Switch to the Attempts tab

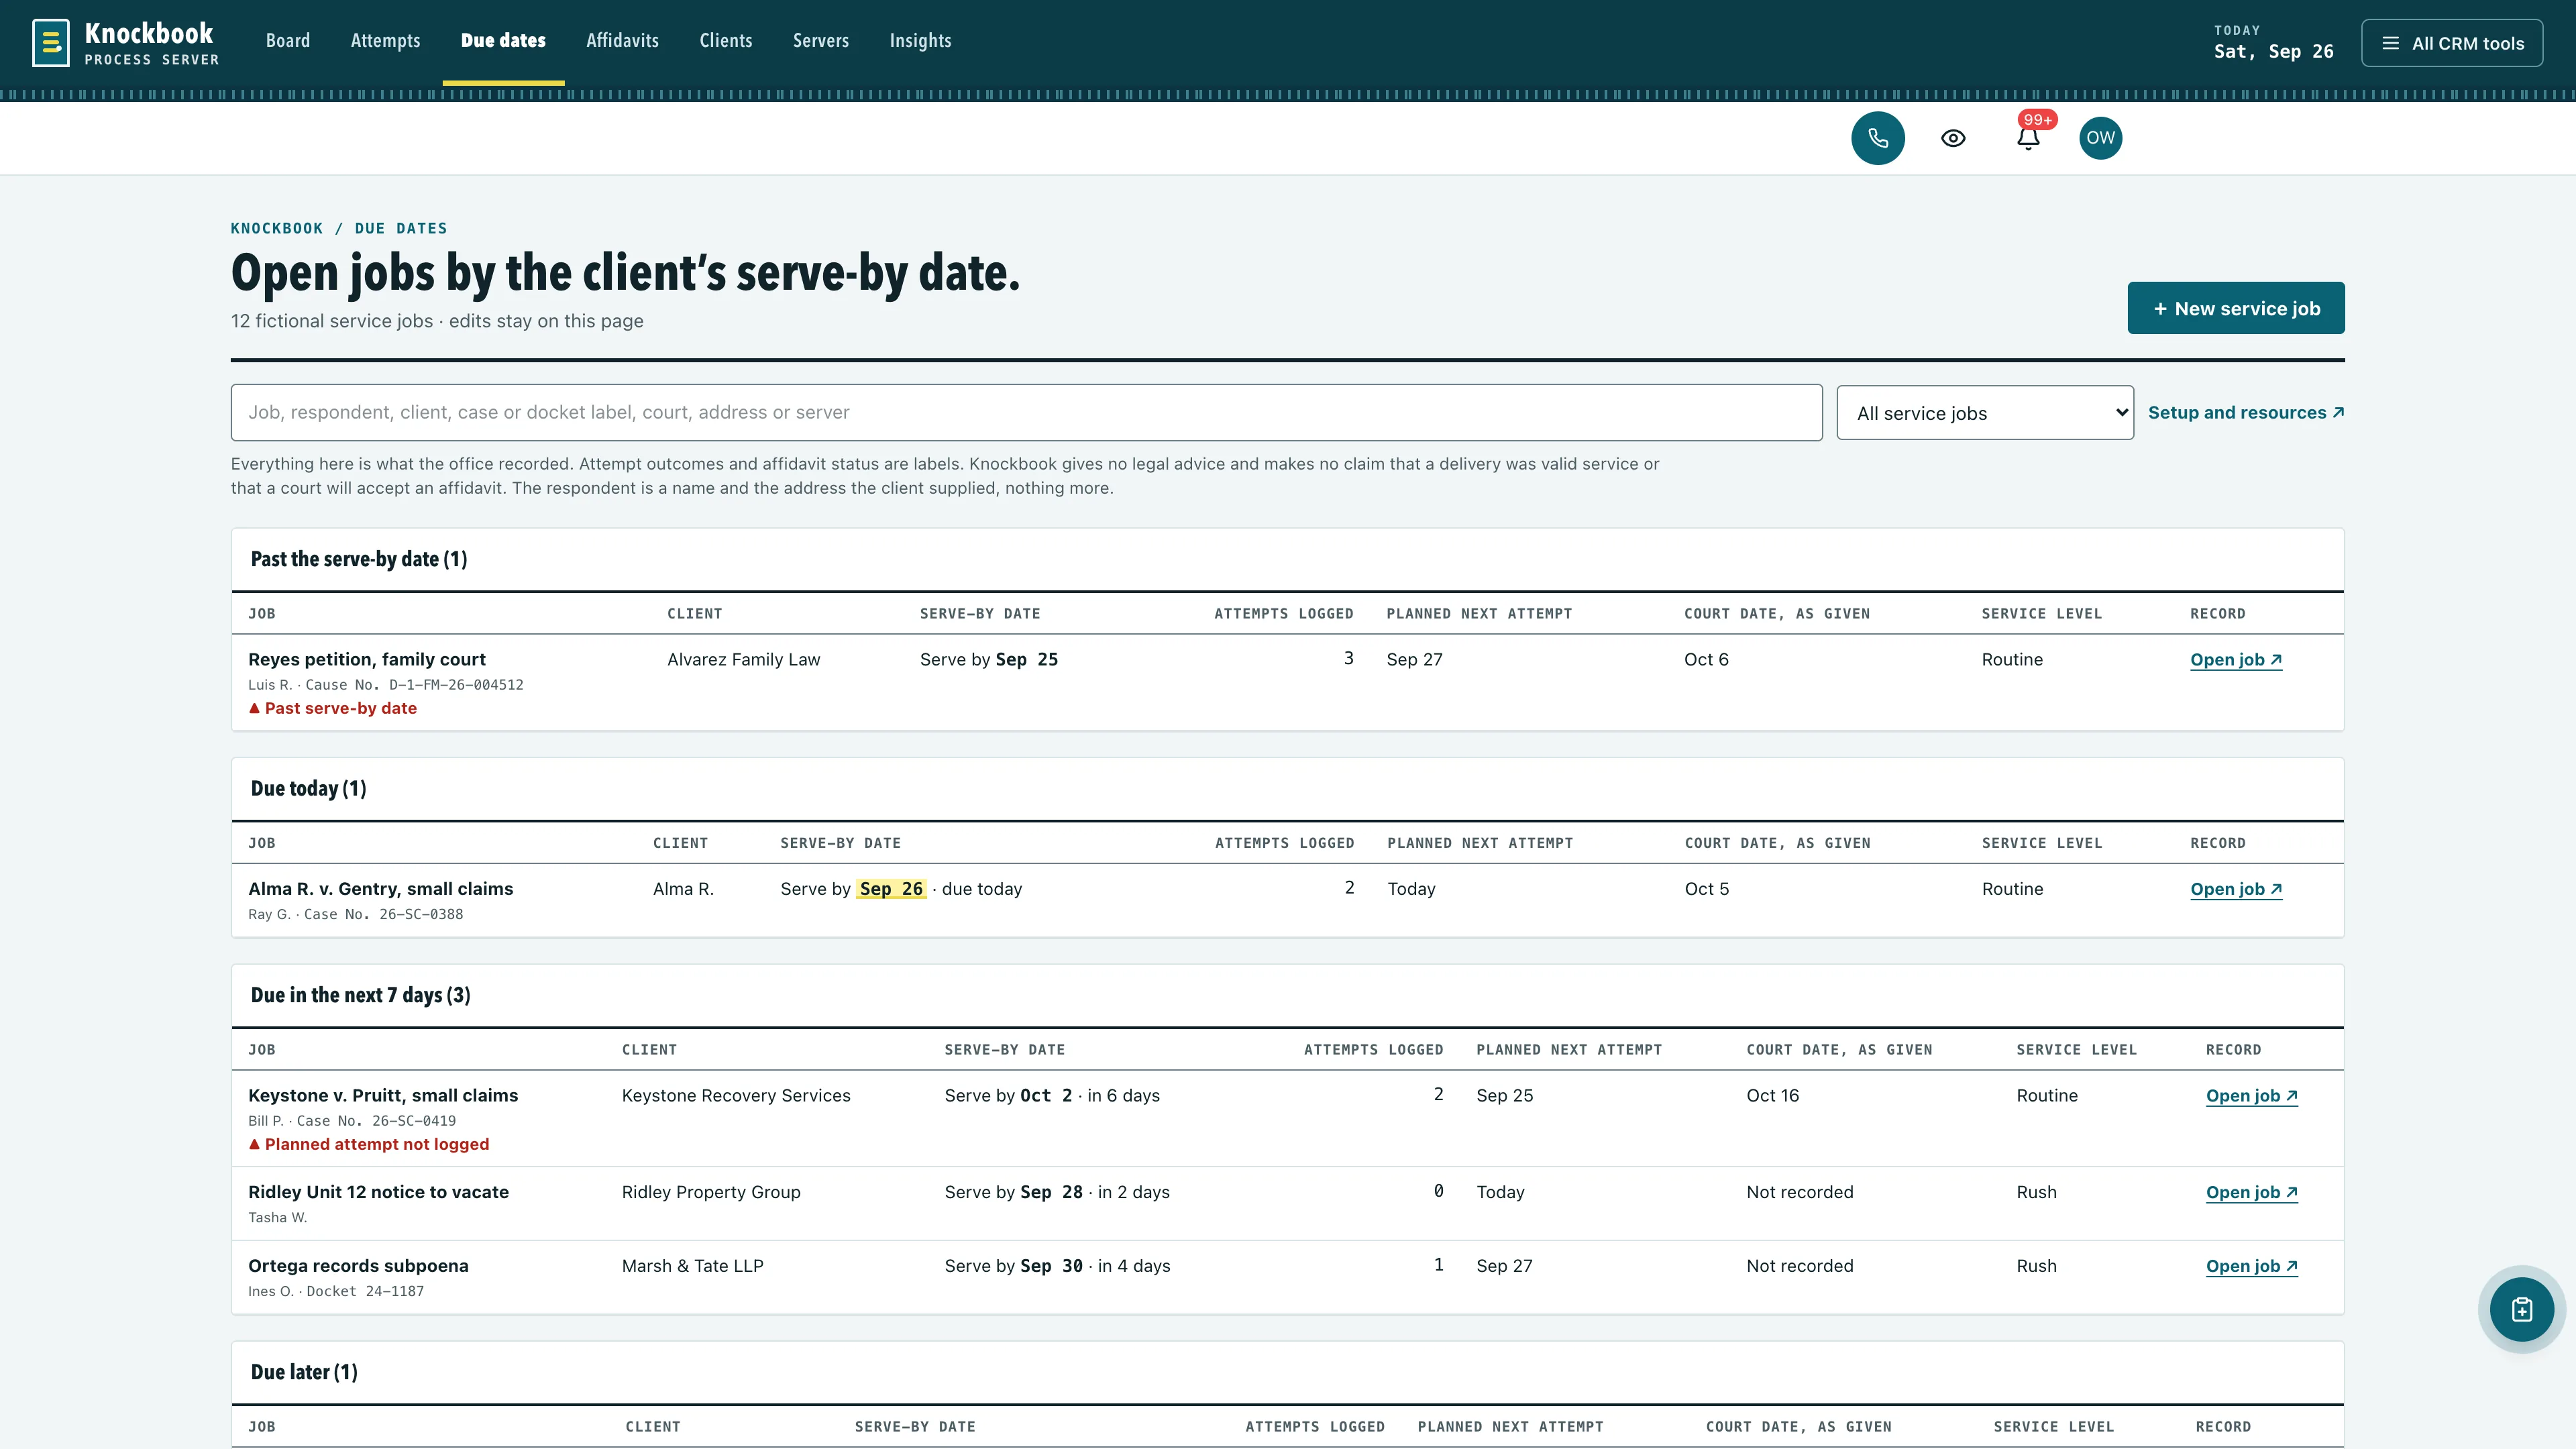tap(385, 41)
